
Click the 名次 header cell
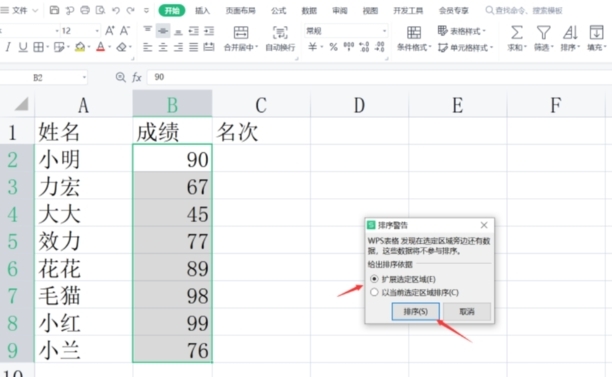click(261, 132)
